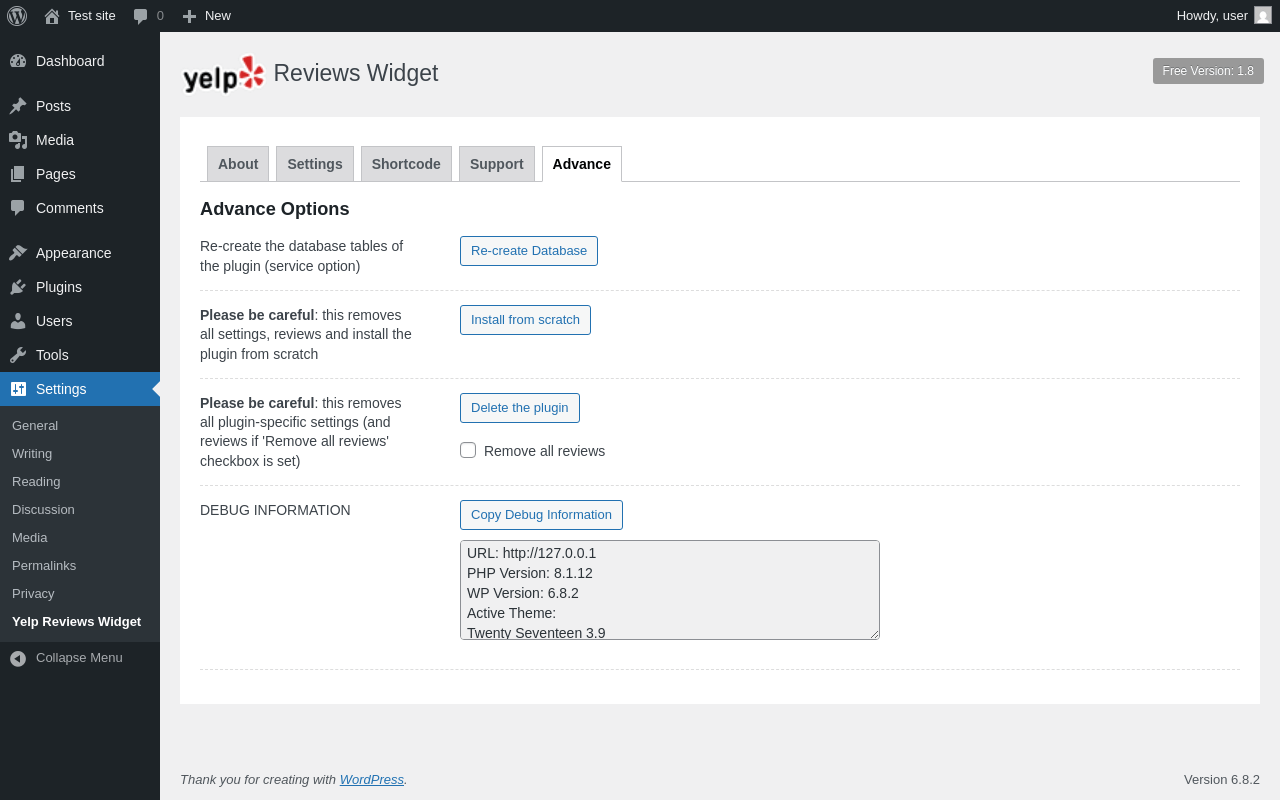Click the Free Version: 1.8 badge
This screenshot has height=800, width=1280.
pos(1208,71)
